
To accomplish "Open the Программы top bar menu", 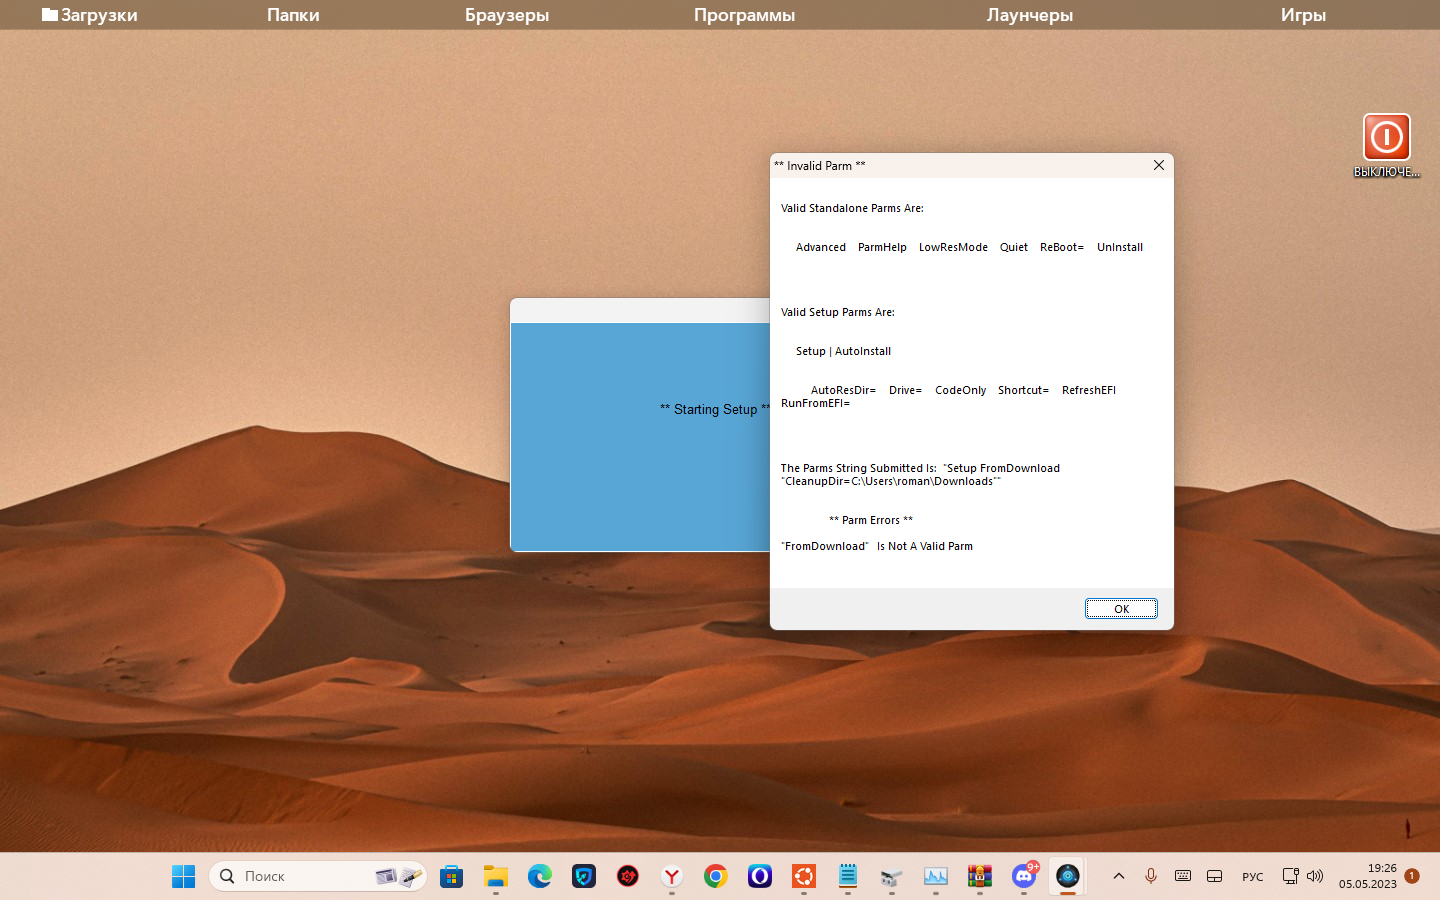I will coord(745,15).
